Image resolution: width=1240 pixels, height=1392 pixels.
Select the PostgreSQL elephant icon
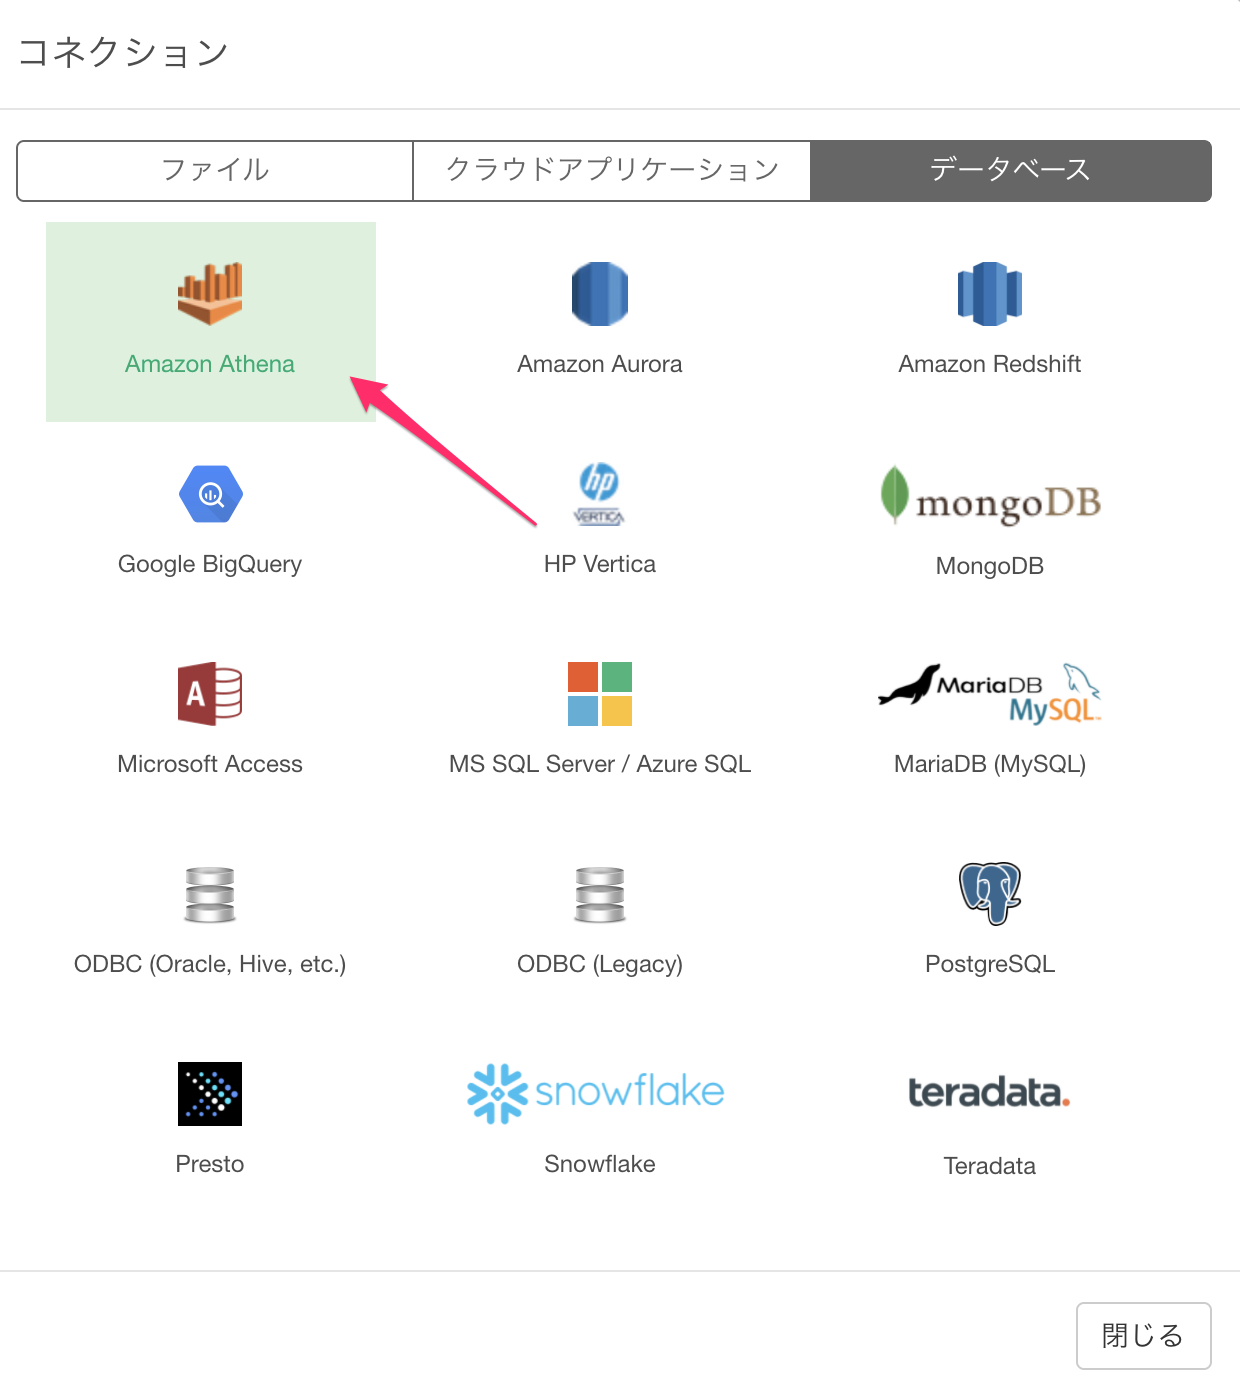tap(990, 893)
